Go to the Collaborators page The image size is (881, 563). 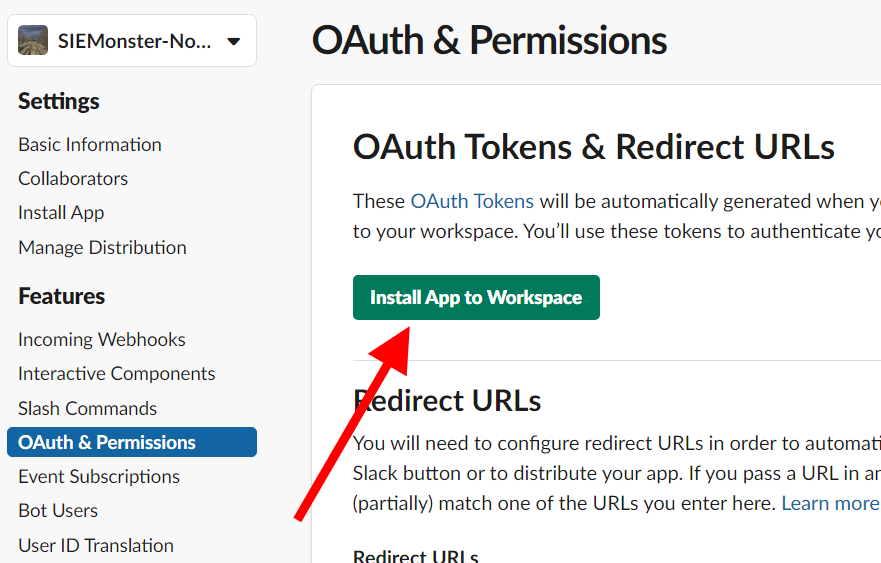73,178
